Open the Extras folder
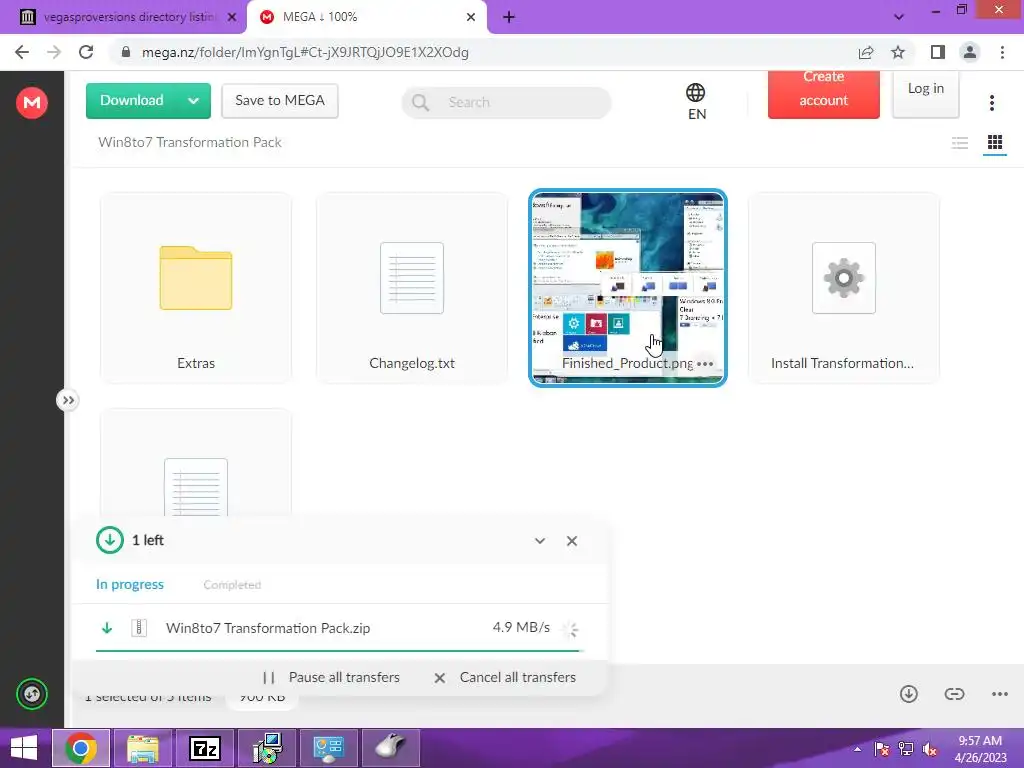Image resolution: width=1024 pixels, height=768 pixels. click(x=196, y=287)
